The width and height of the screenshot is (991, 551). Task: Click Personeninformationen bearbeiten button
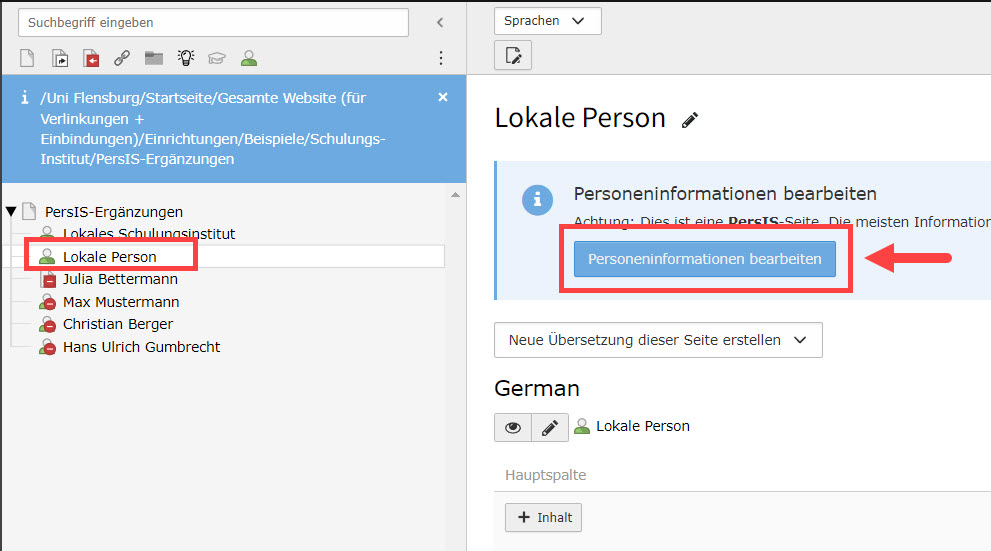pyautogui.click(x=704, y=259)
